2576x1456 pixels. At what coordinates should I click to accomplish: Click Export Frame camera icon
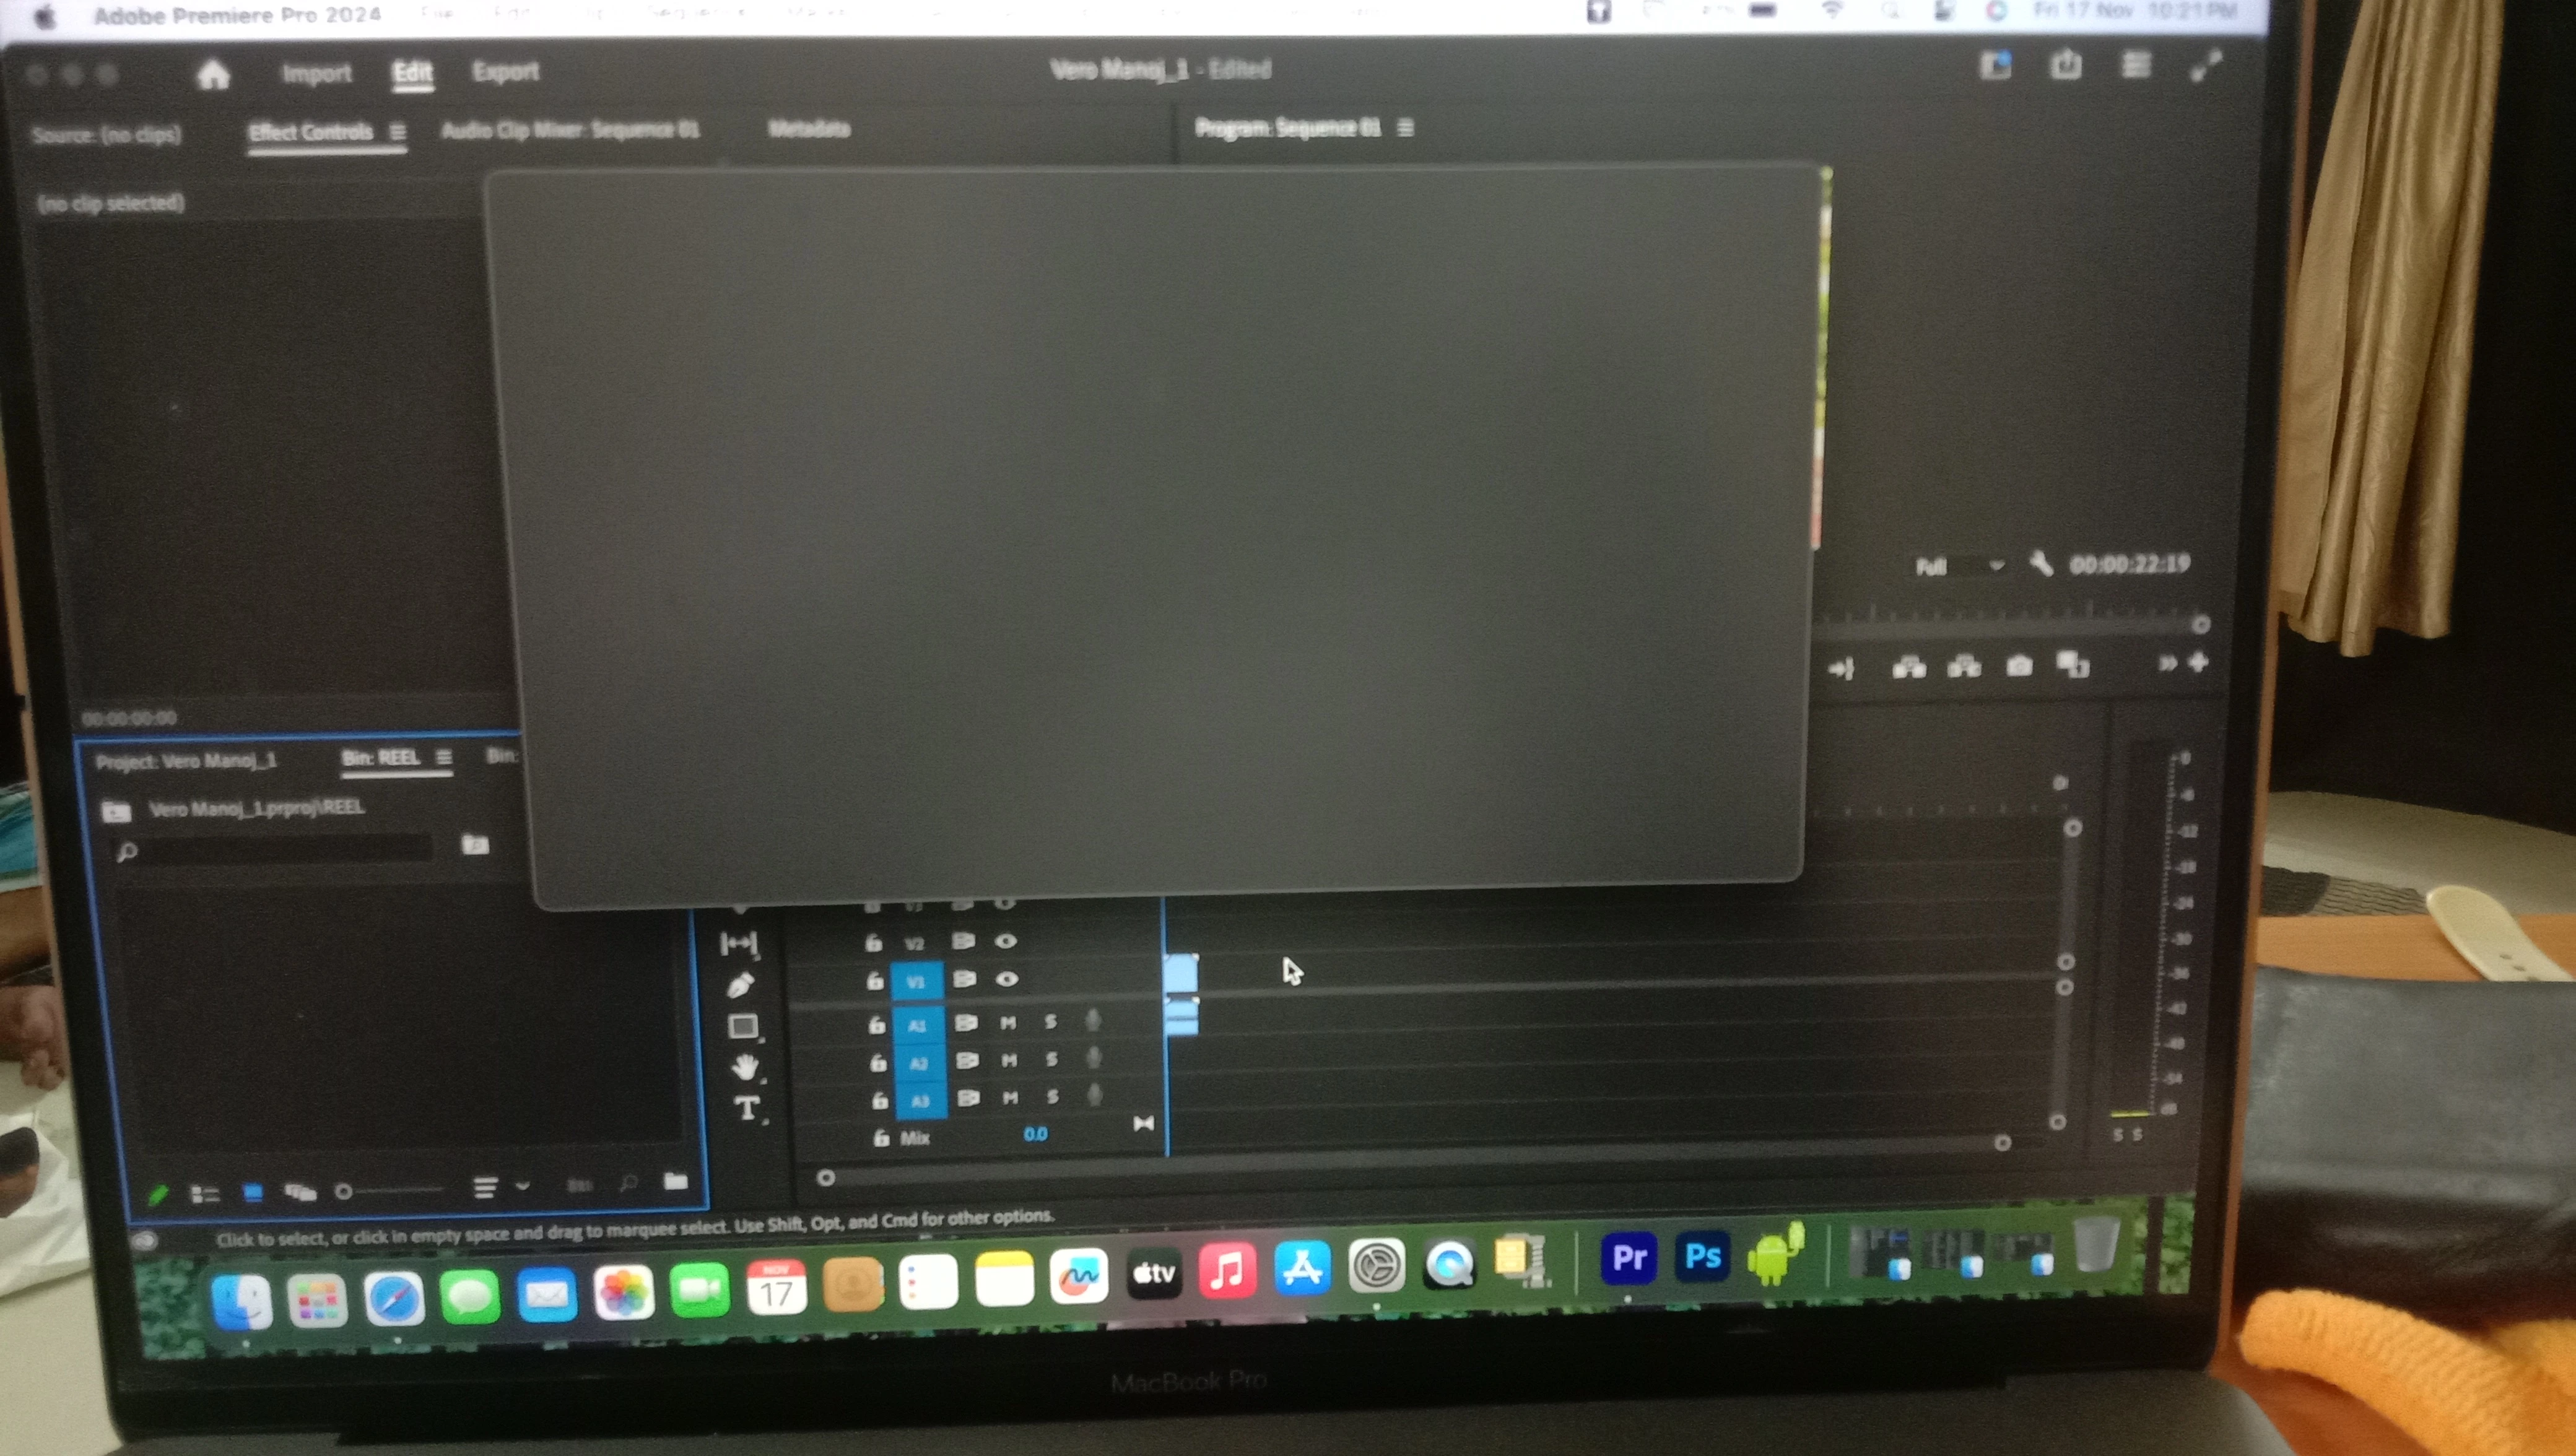point(2019,666)
